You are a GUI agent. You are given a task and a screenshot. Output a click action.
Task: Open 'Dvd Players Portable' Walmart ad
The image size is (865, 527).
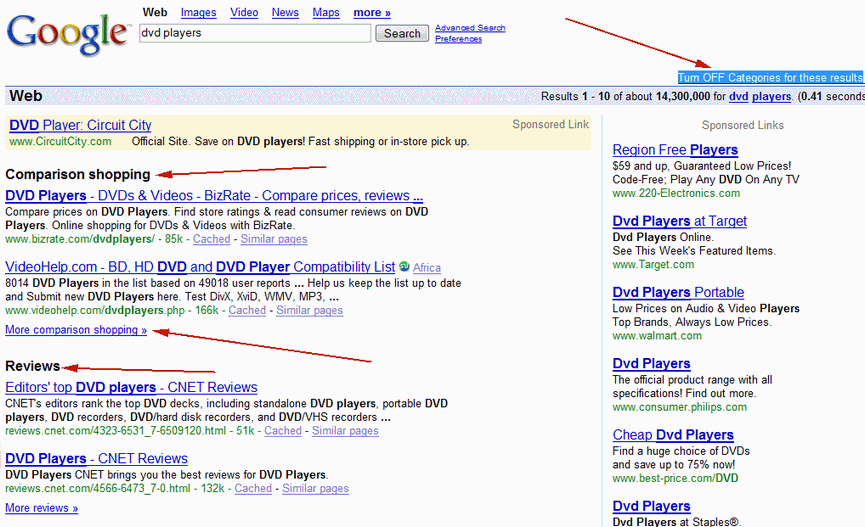[x=679, y=292]
